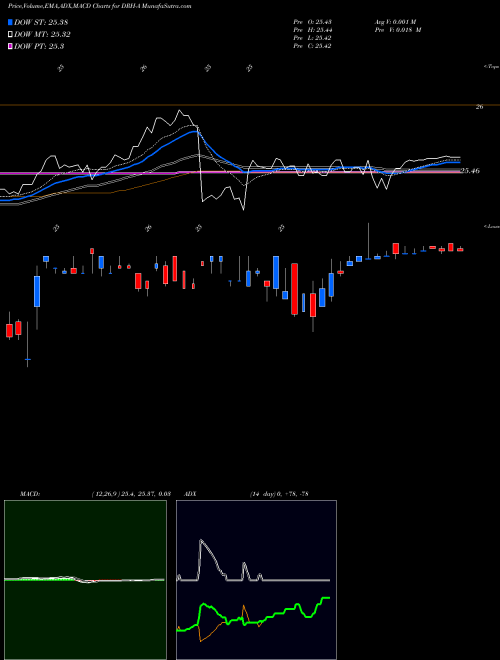Click the 'Pre V: 0.018 M' value
The image size is (500, 660).
tap(397, 30)
